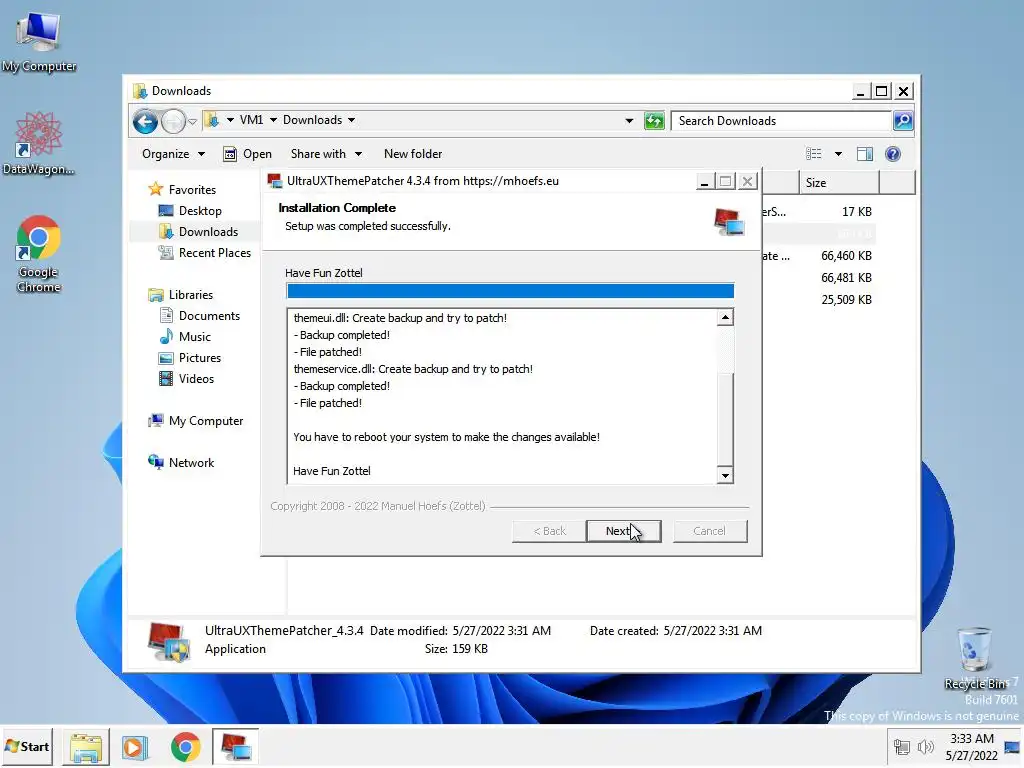Click the volume speaker tray icon
Viewport: 1024px width, 768px height.
tap(925, 747)
